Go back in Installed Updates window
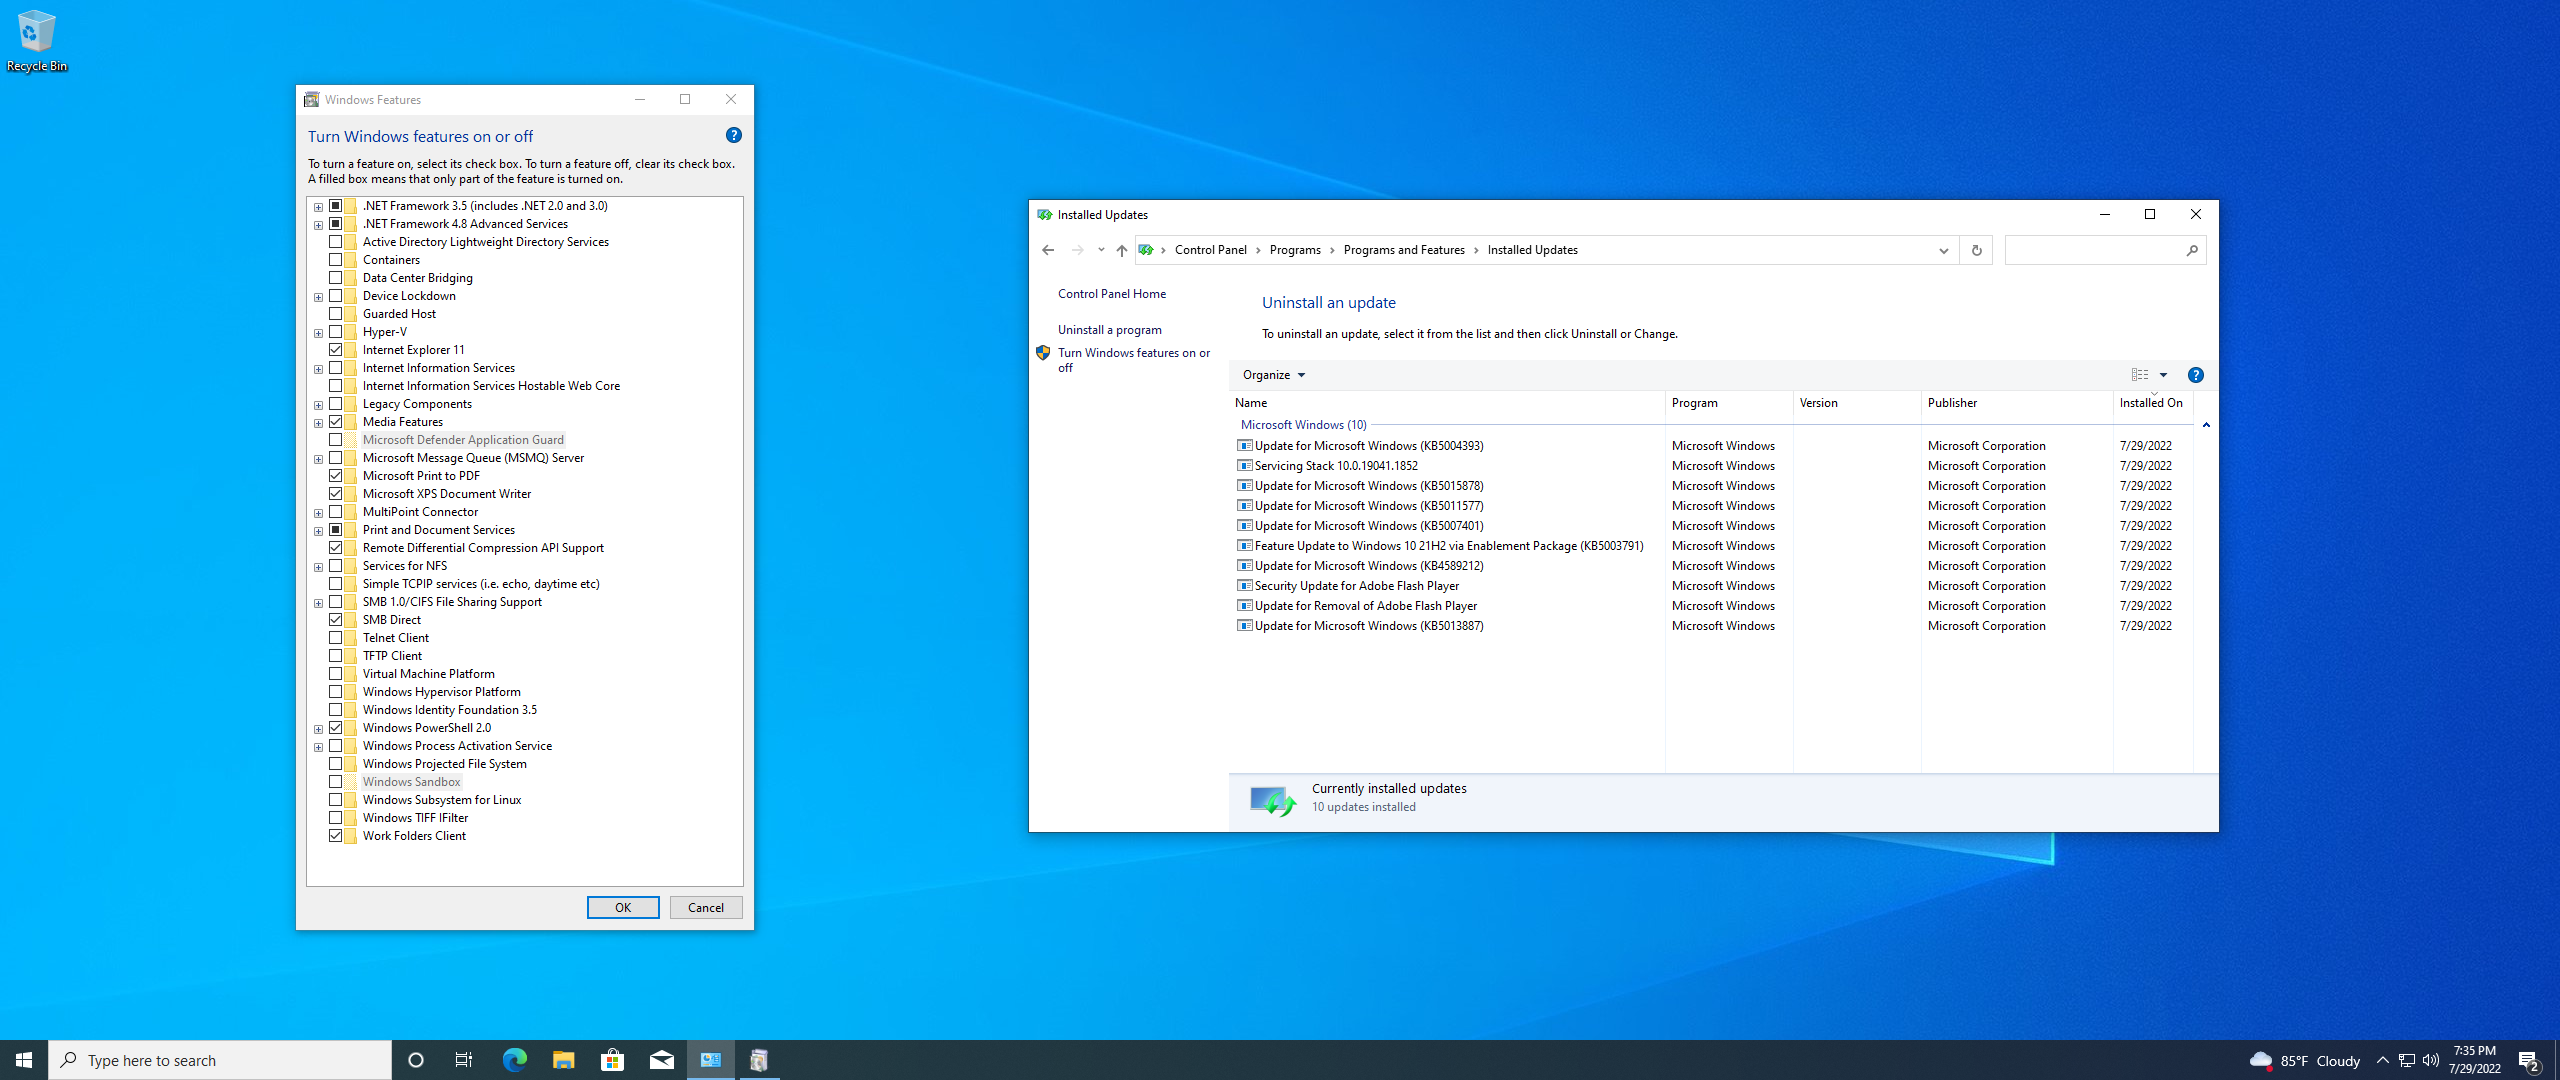This screenshot has width=2560, height=1080. click(1048, 250)
